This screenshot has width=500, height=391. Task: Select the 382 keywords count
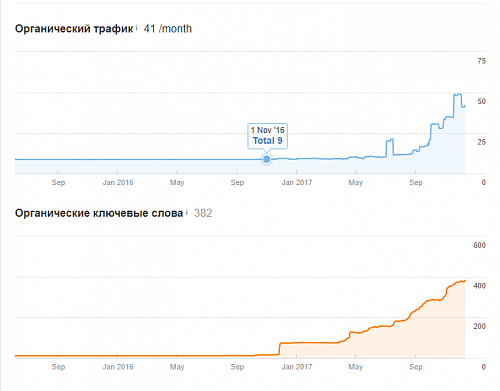(203, 213)
